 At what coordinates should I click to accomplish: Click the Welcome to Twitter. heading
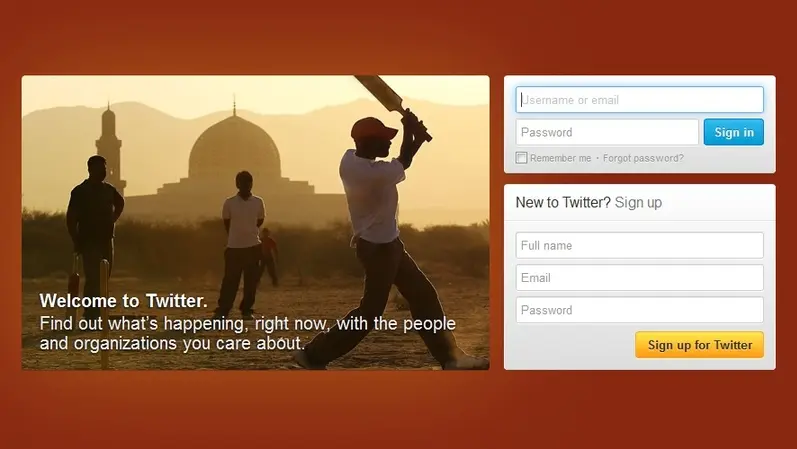tap(124, 301)
